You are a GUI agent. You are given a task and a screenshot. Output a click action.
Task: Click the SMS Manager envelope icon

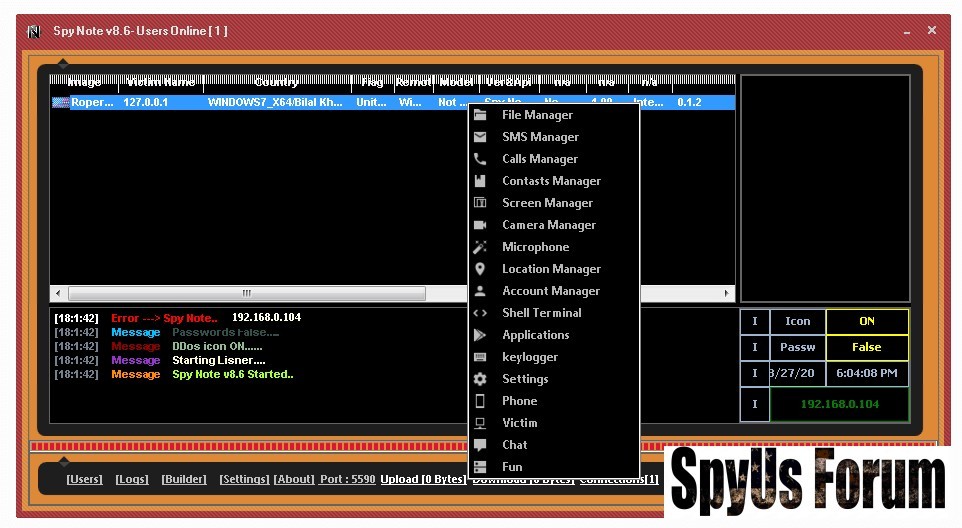[x=480, y=137]
